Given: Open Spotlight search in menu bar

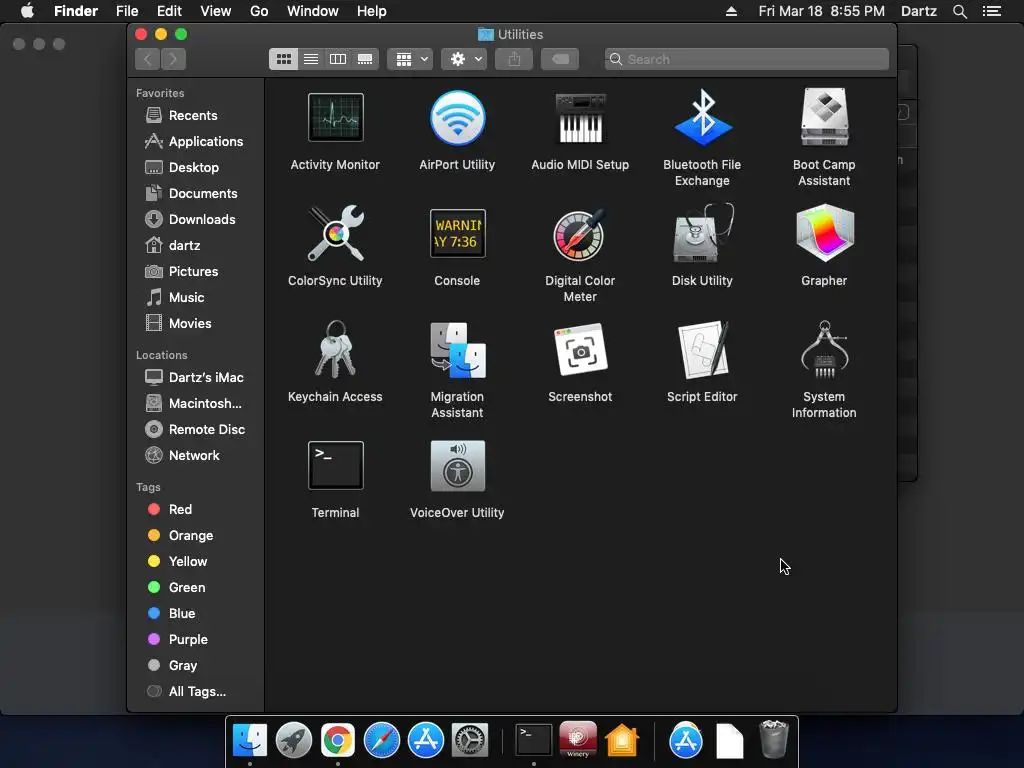Looking at the screenshot, I should (x=959, y=11).
